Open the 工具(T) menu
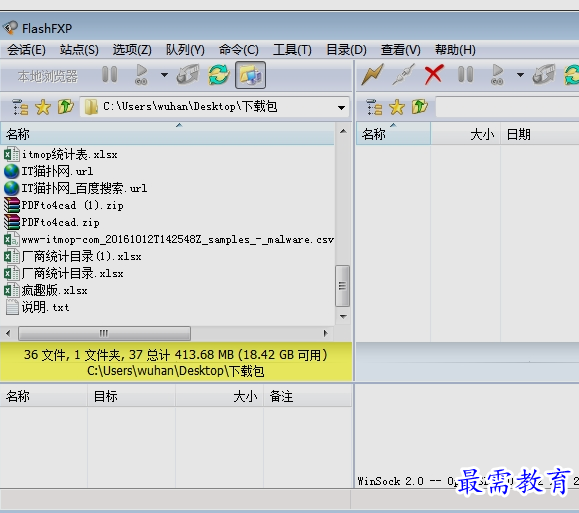 coord(292,49)
